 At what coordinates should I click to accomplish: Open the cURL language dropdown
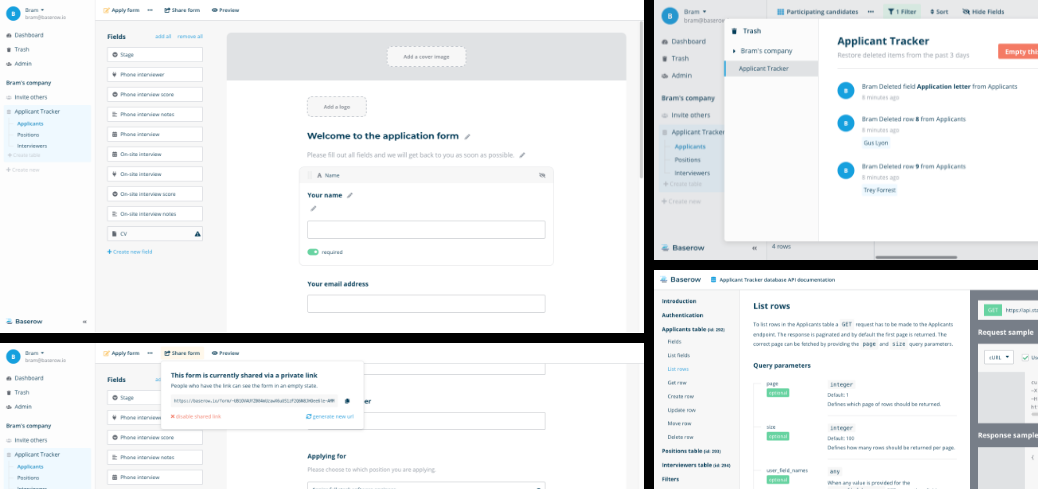coord(1000,357)
